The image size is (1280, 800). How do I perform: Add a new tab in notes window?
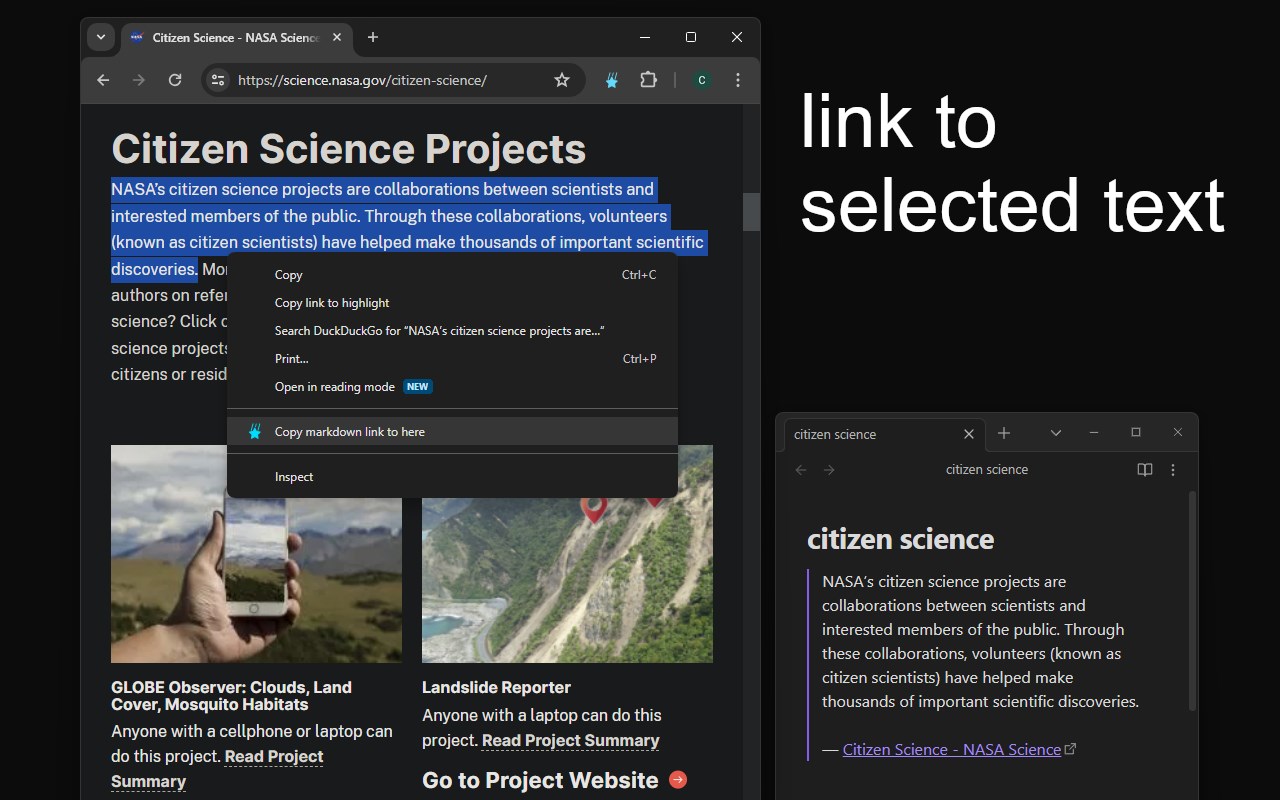pos(1004,433)
